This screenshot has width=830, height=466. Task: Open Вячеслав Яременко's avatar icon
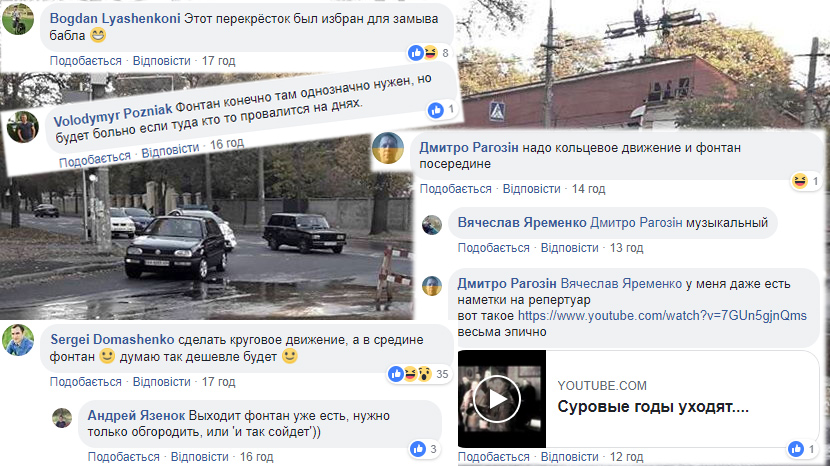pos(432,225)
